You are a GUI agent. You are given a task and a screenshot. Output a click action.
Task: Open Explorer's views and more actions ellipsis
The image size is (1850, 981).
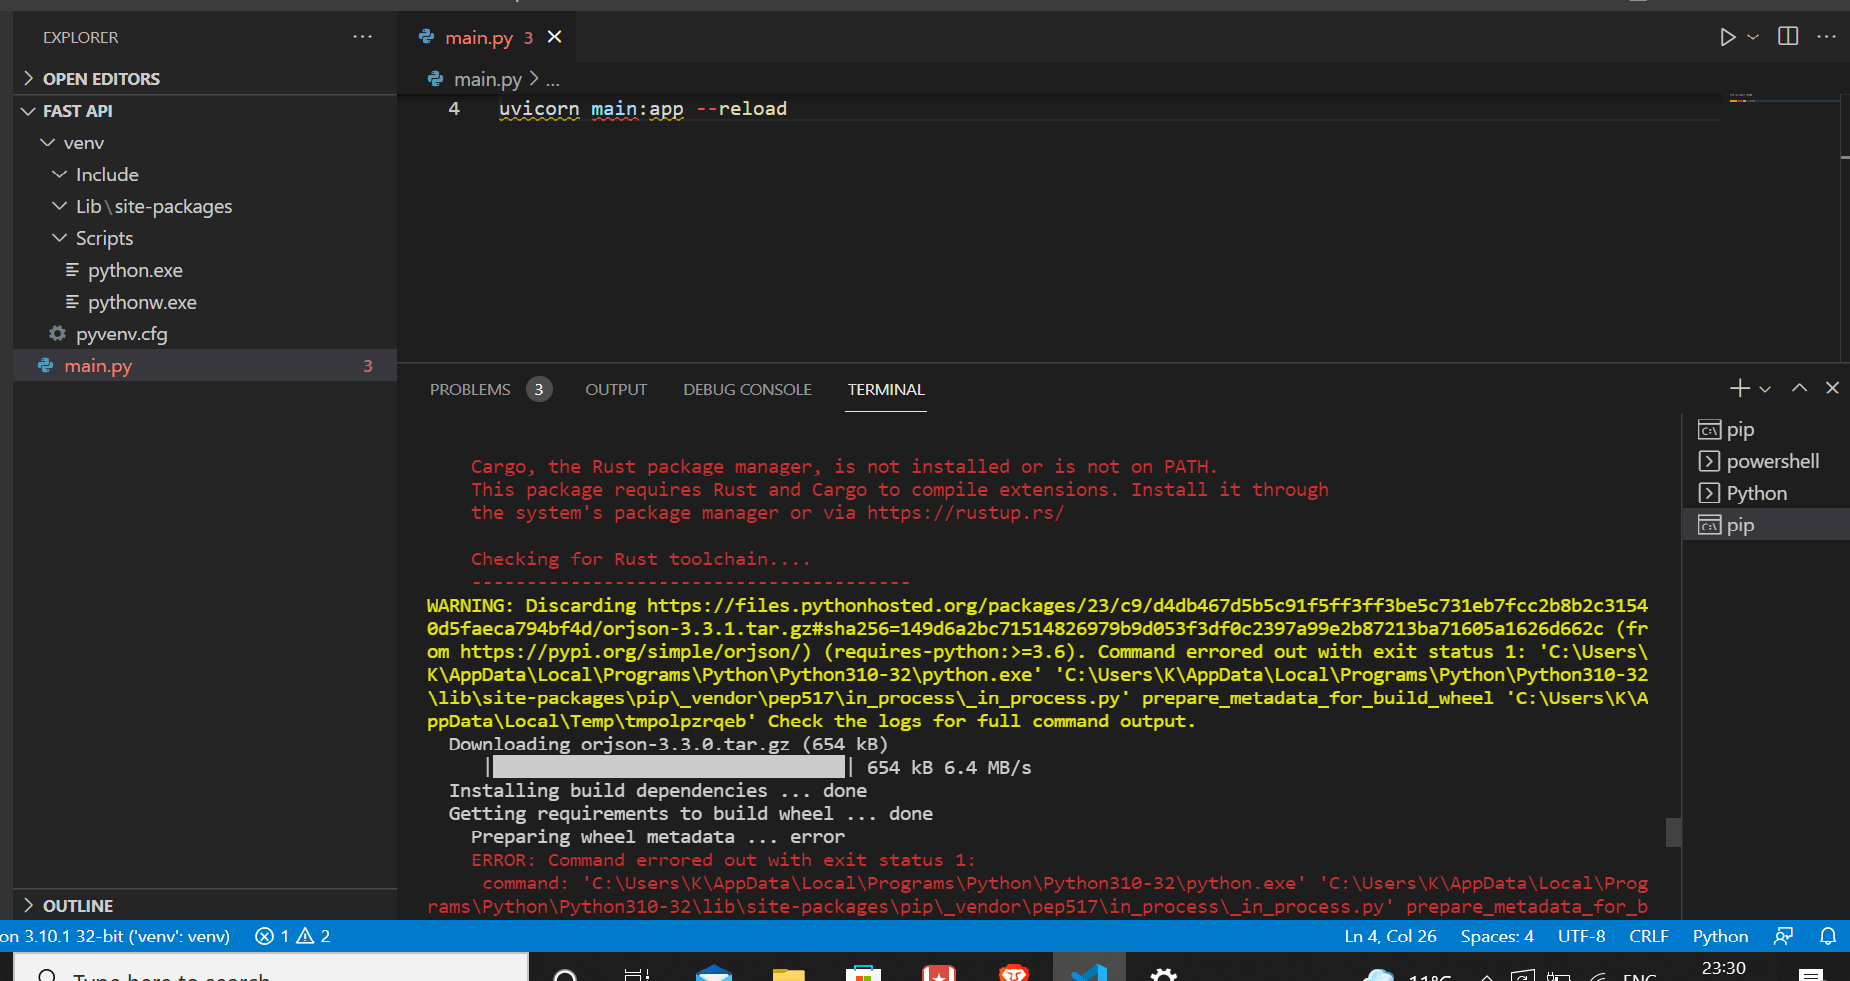pos(362,37)
